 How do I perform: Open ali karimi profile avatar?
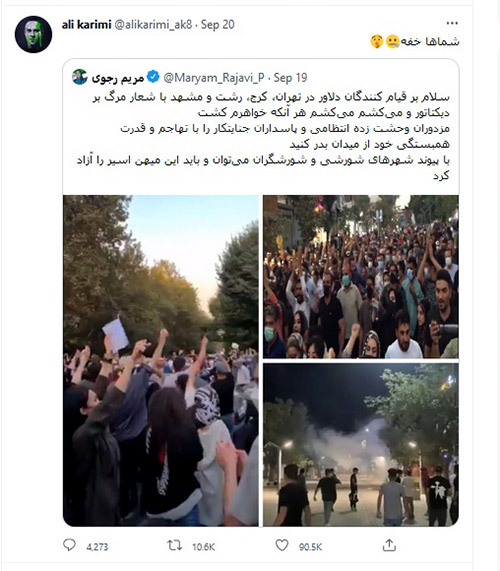pos(33,34)
